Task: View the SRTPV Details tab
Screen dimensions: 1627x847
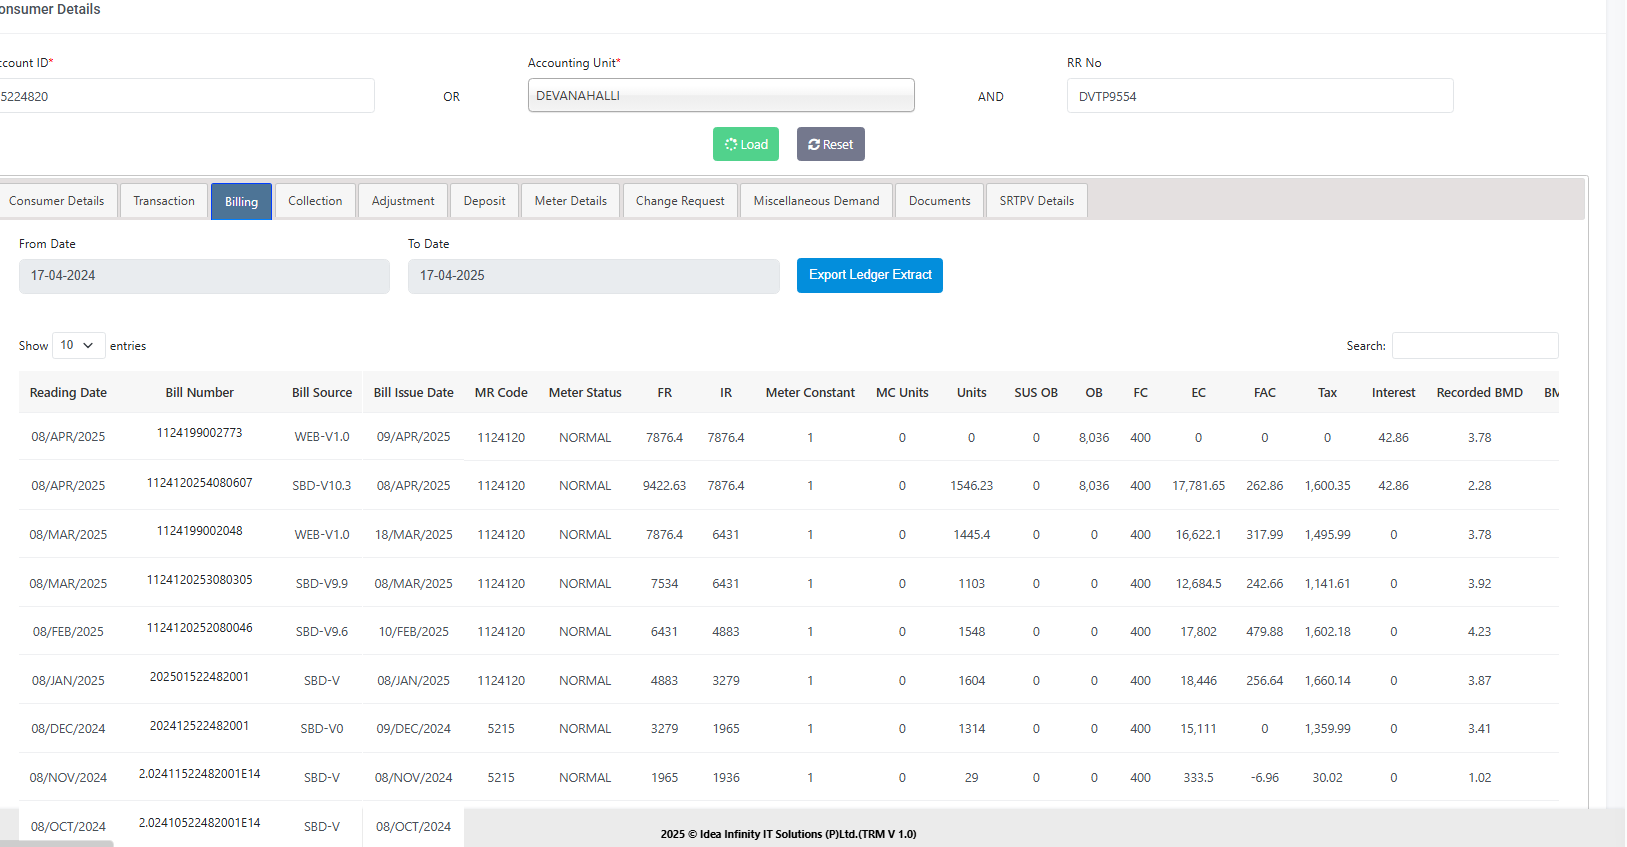Action: tap(1036, 201)
